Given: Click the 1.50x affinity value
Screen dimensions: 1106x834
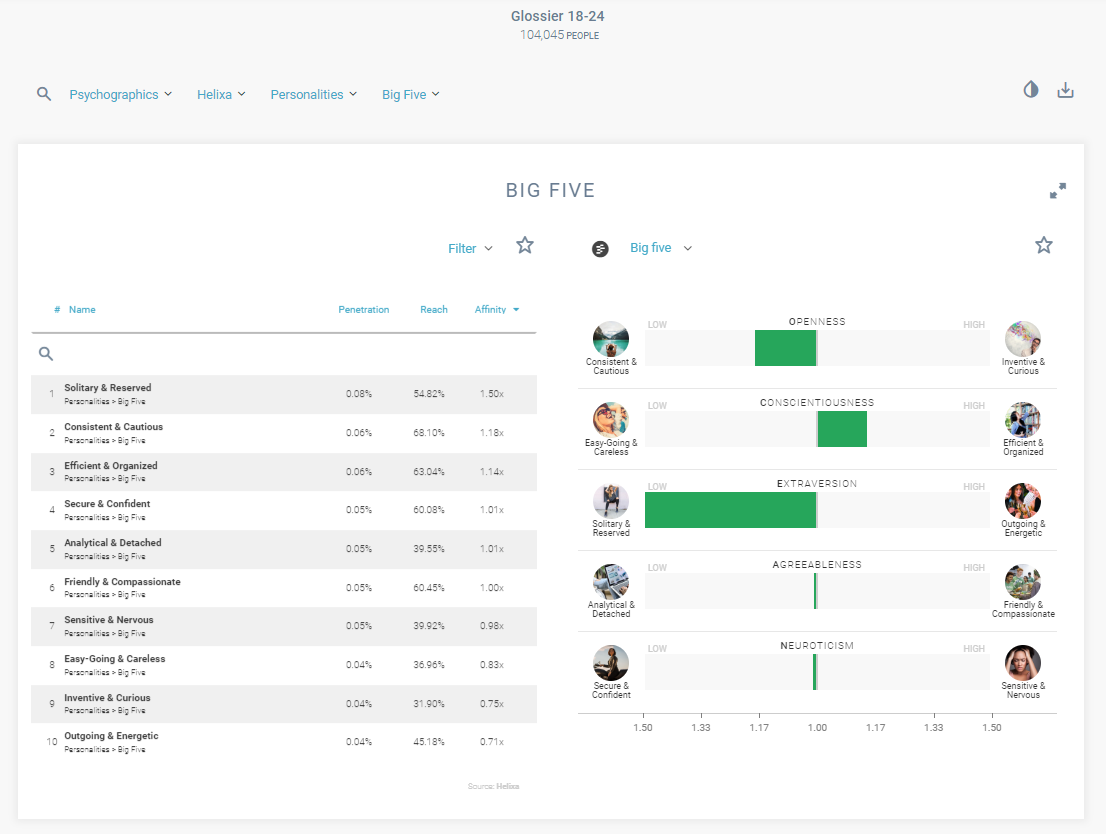Looking at the screenshot, I should (492, 394).
